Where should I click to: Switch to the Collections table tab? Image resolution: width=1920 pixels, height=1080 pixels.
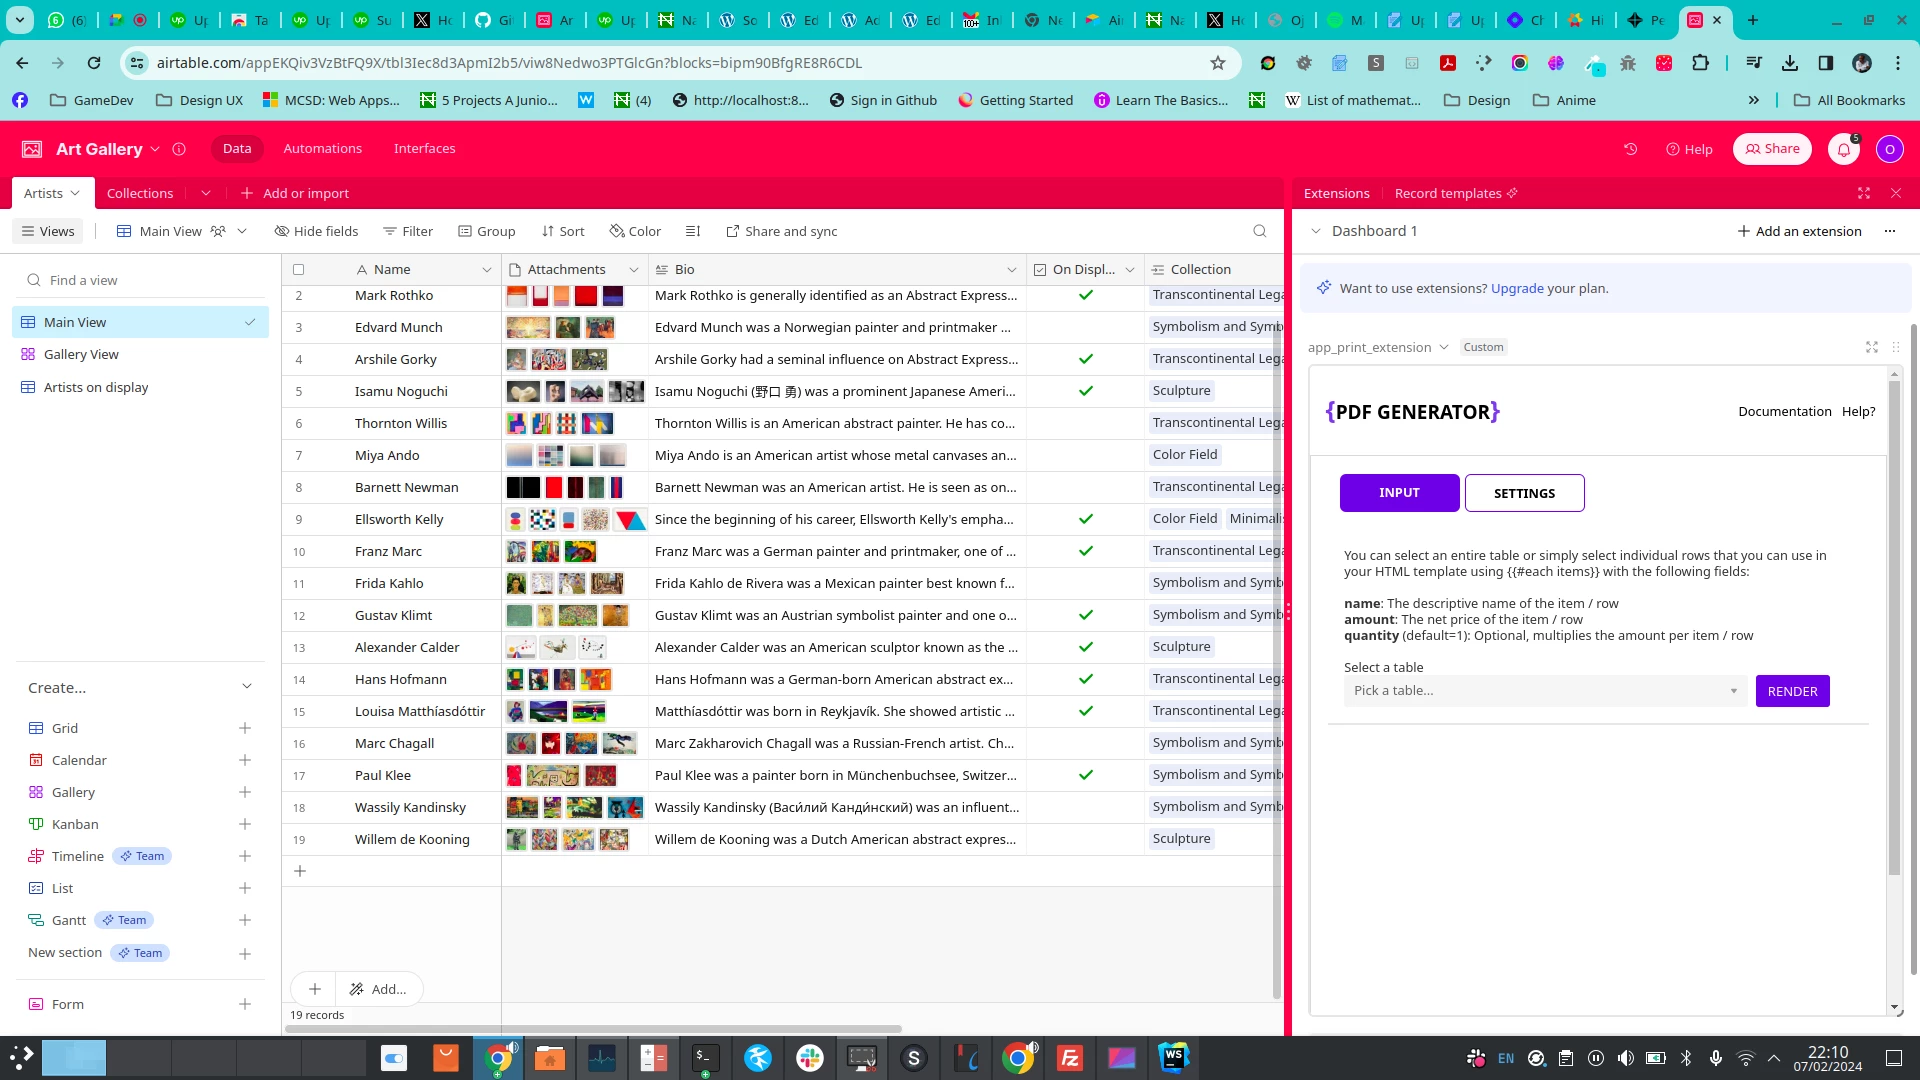140,193
